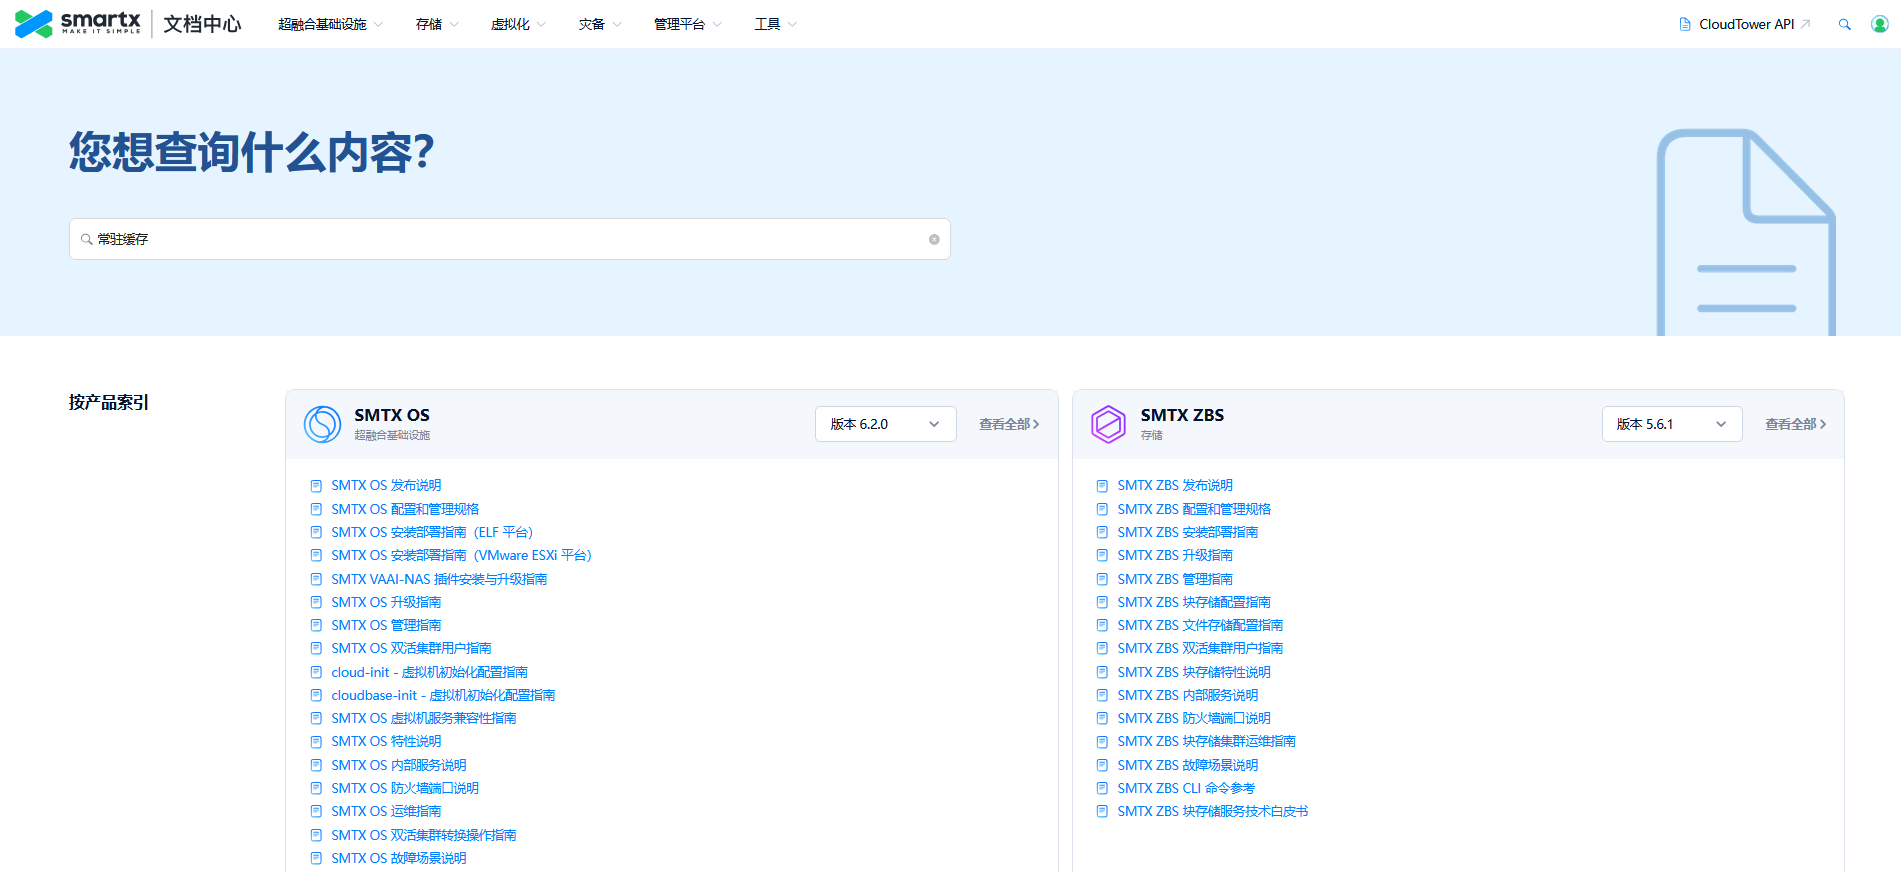Click document icon beside SMTX ZBS 升级指南

pyautogui.click(x=1102, y=556)
